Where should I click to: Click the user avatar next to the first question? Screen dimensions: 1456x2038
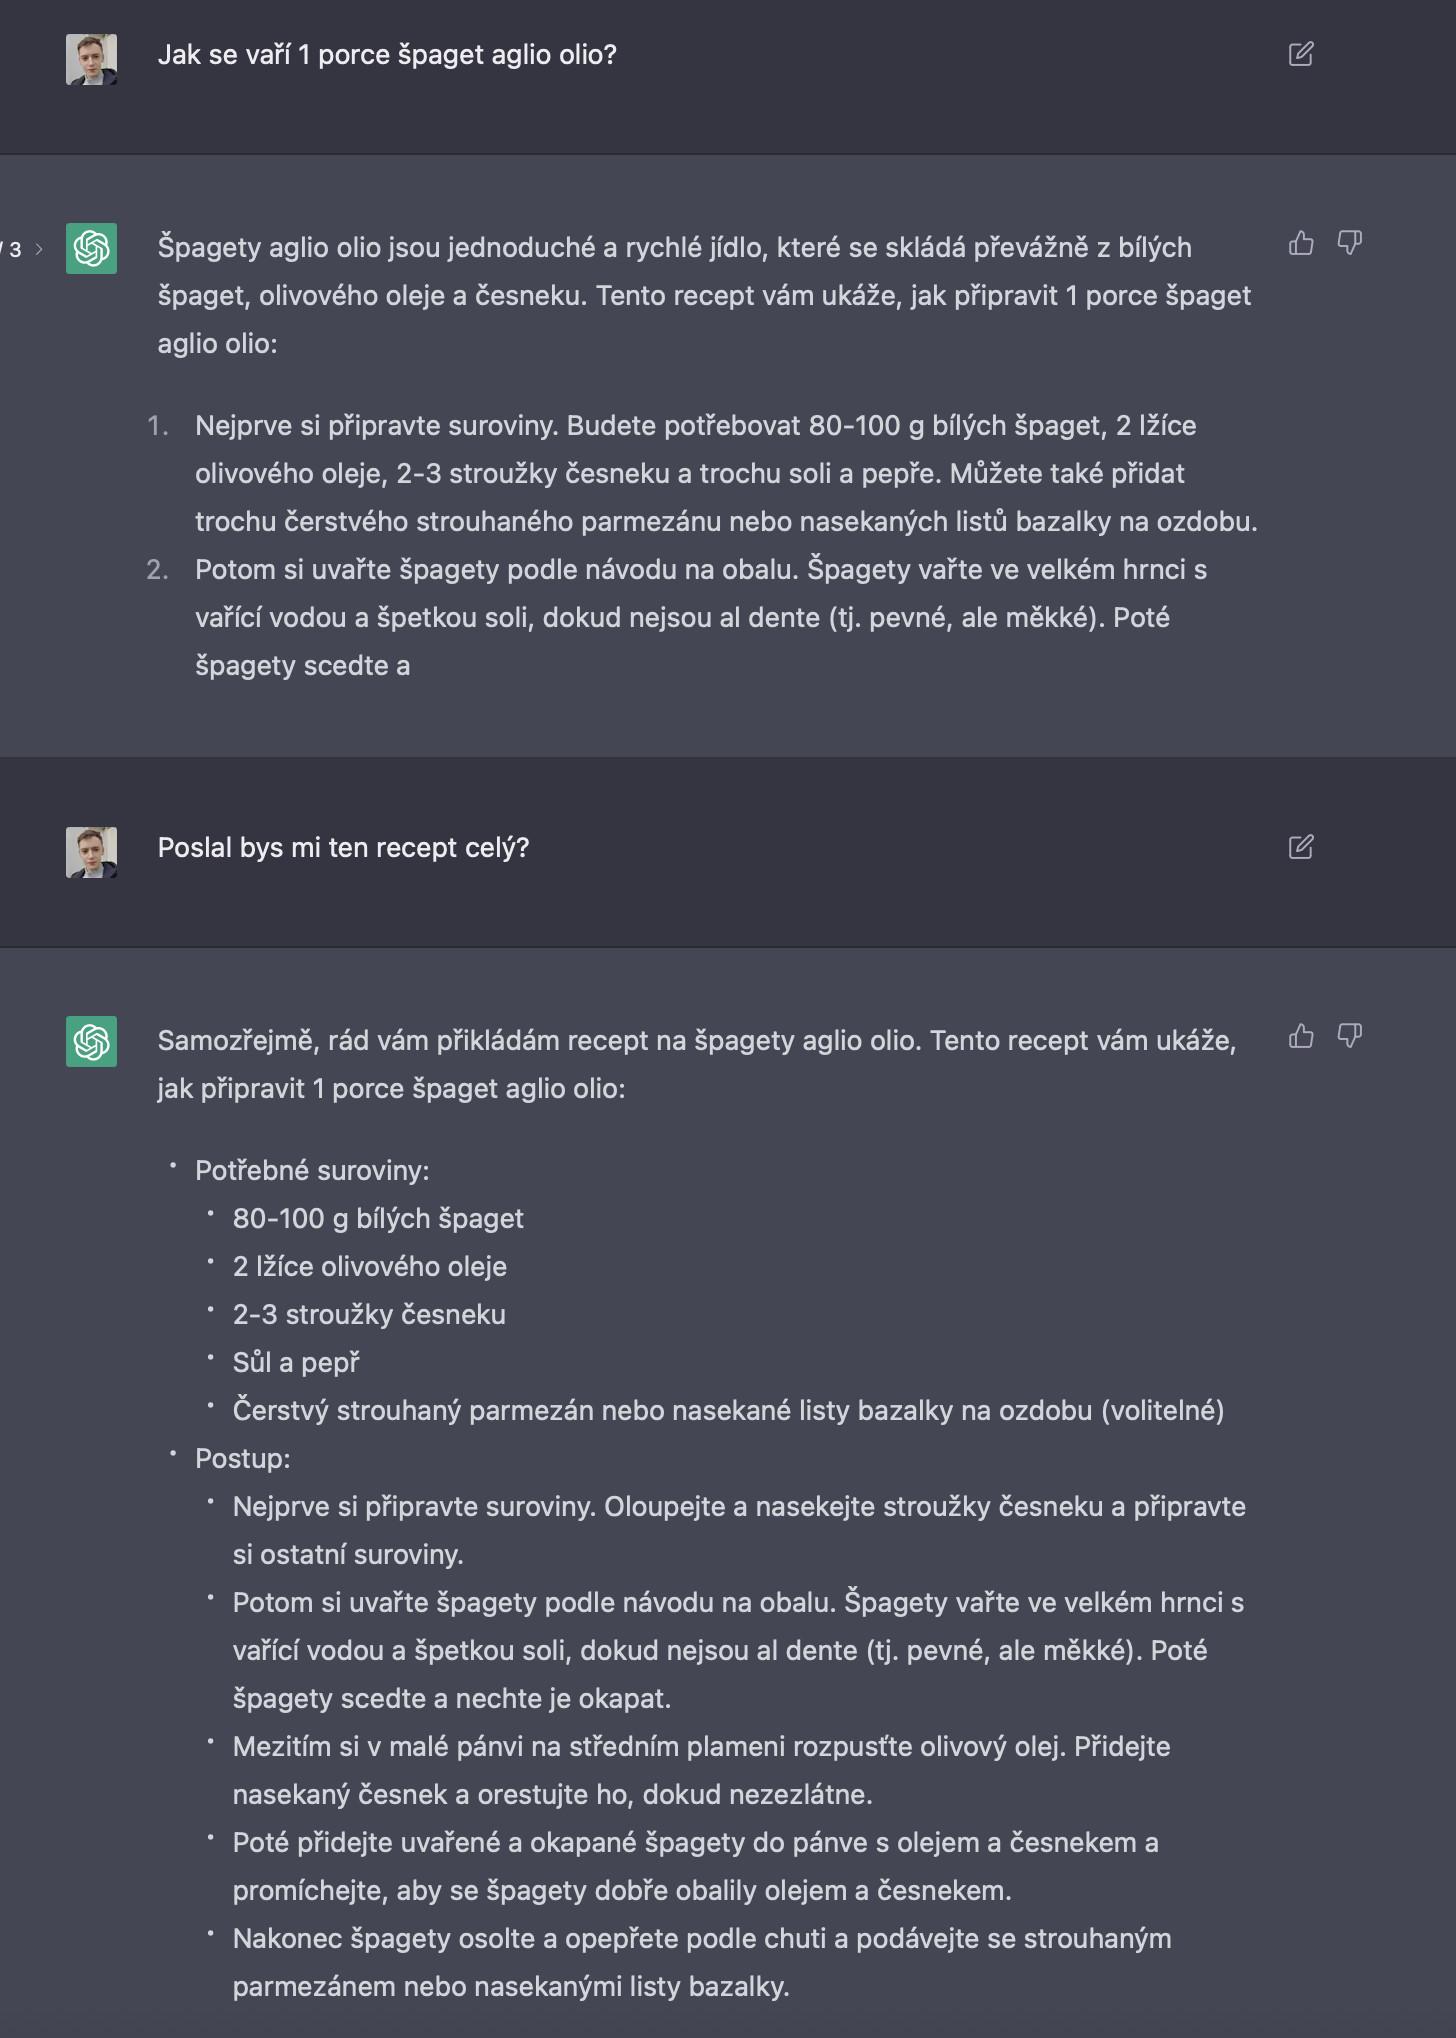coord(91,59)
